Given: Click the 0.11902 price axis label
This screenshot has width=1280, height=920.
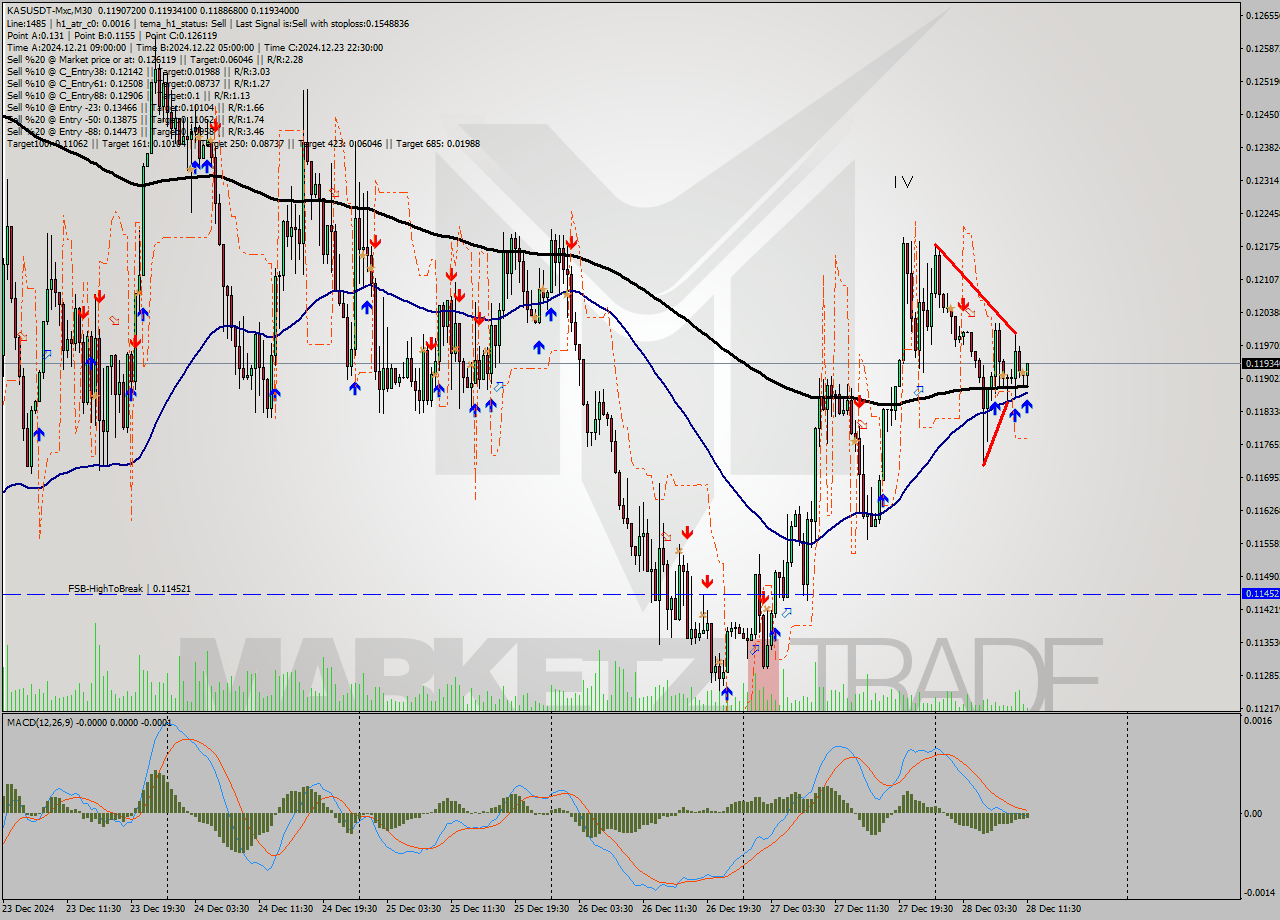Looking at the screenshot, I should pyautogui.click(x=1261, y=378).
